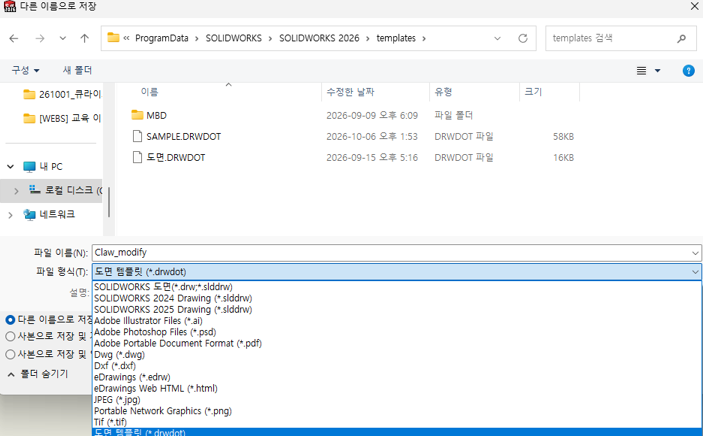The width and height of the screenshot is (703, 436).
Task: Open the address bar history dropdown
Action: coord(497,39)
